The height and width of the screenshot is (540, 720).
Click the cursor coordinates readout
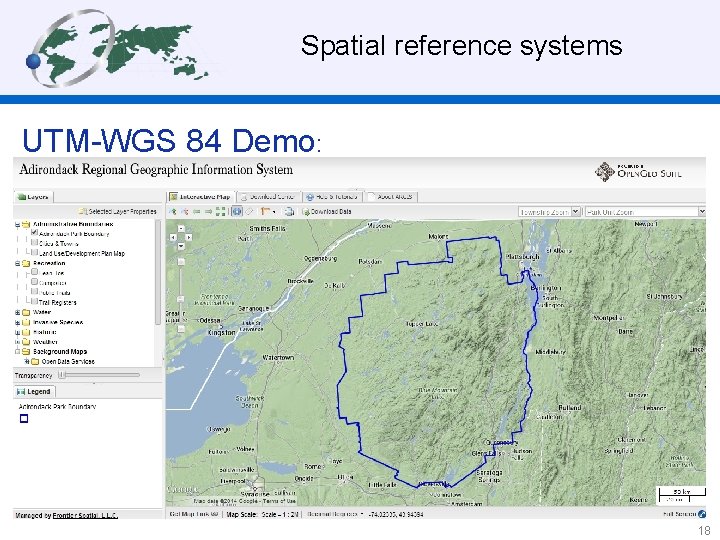pyautogui.click(x=396, y=514)
